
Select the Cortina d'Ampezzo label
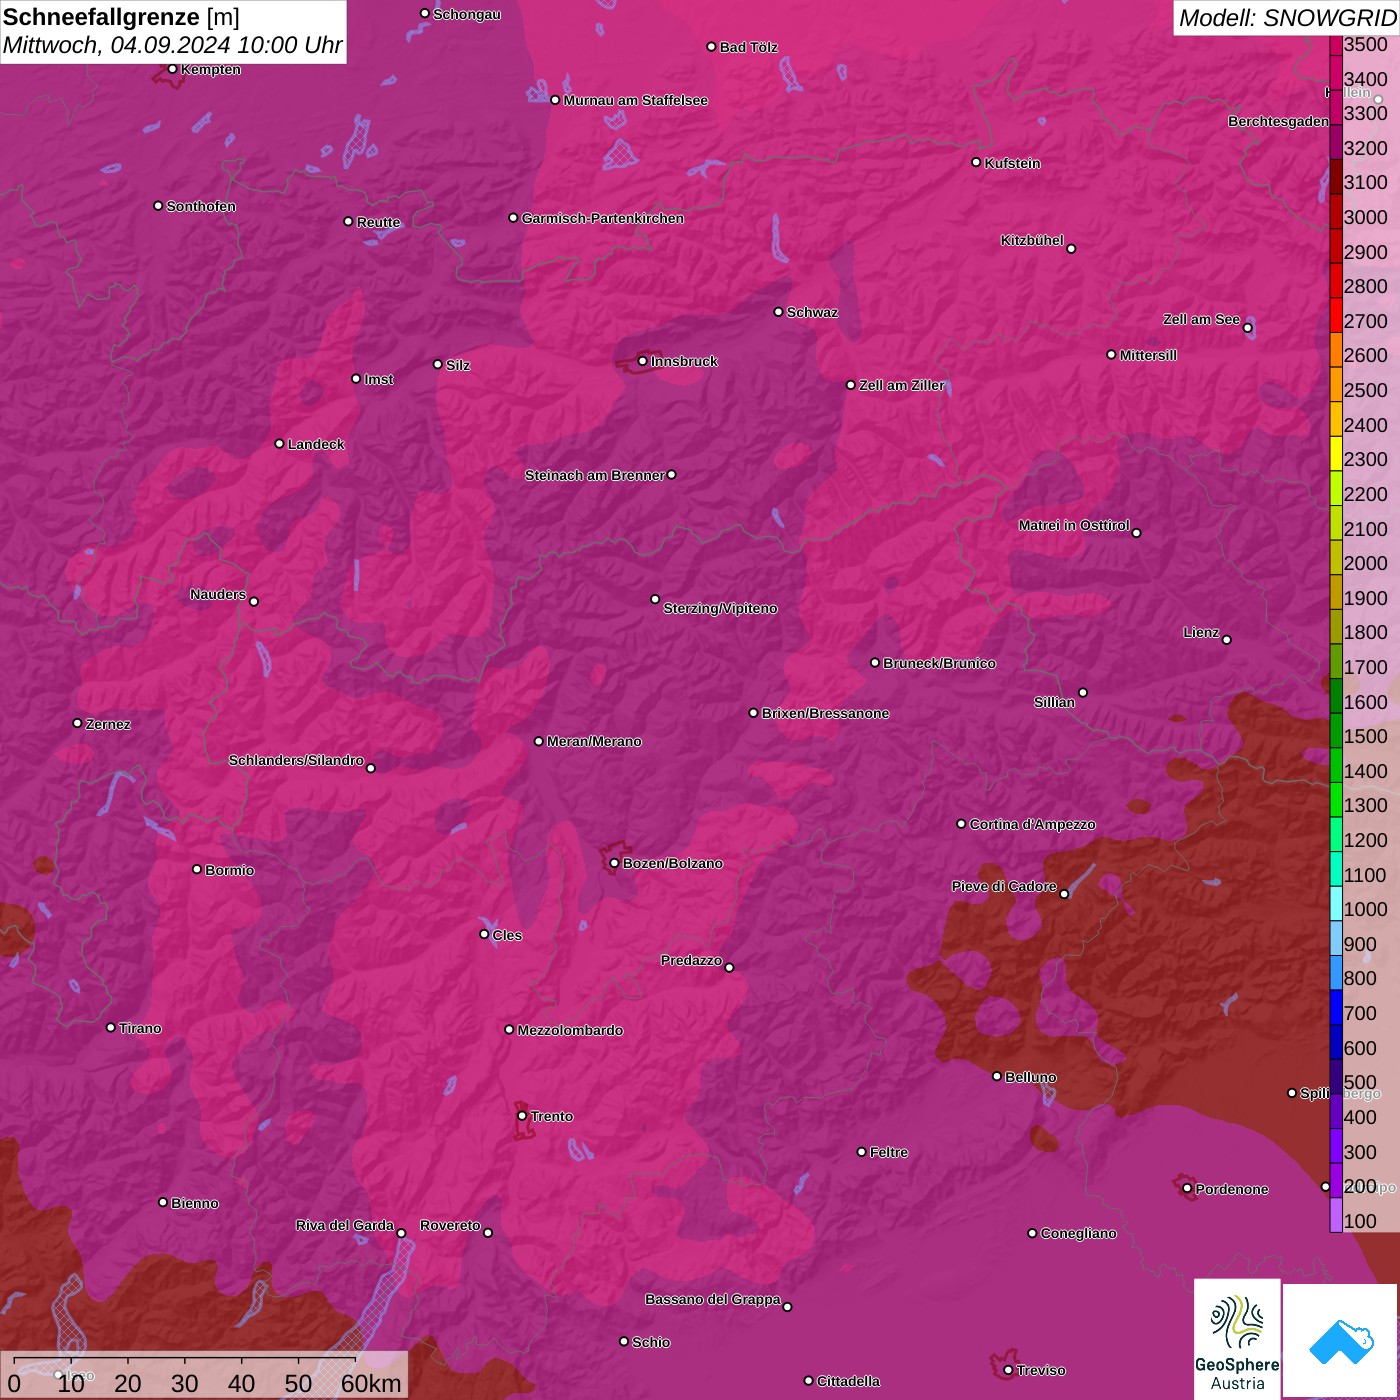point(1032,824)
